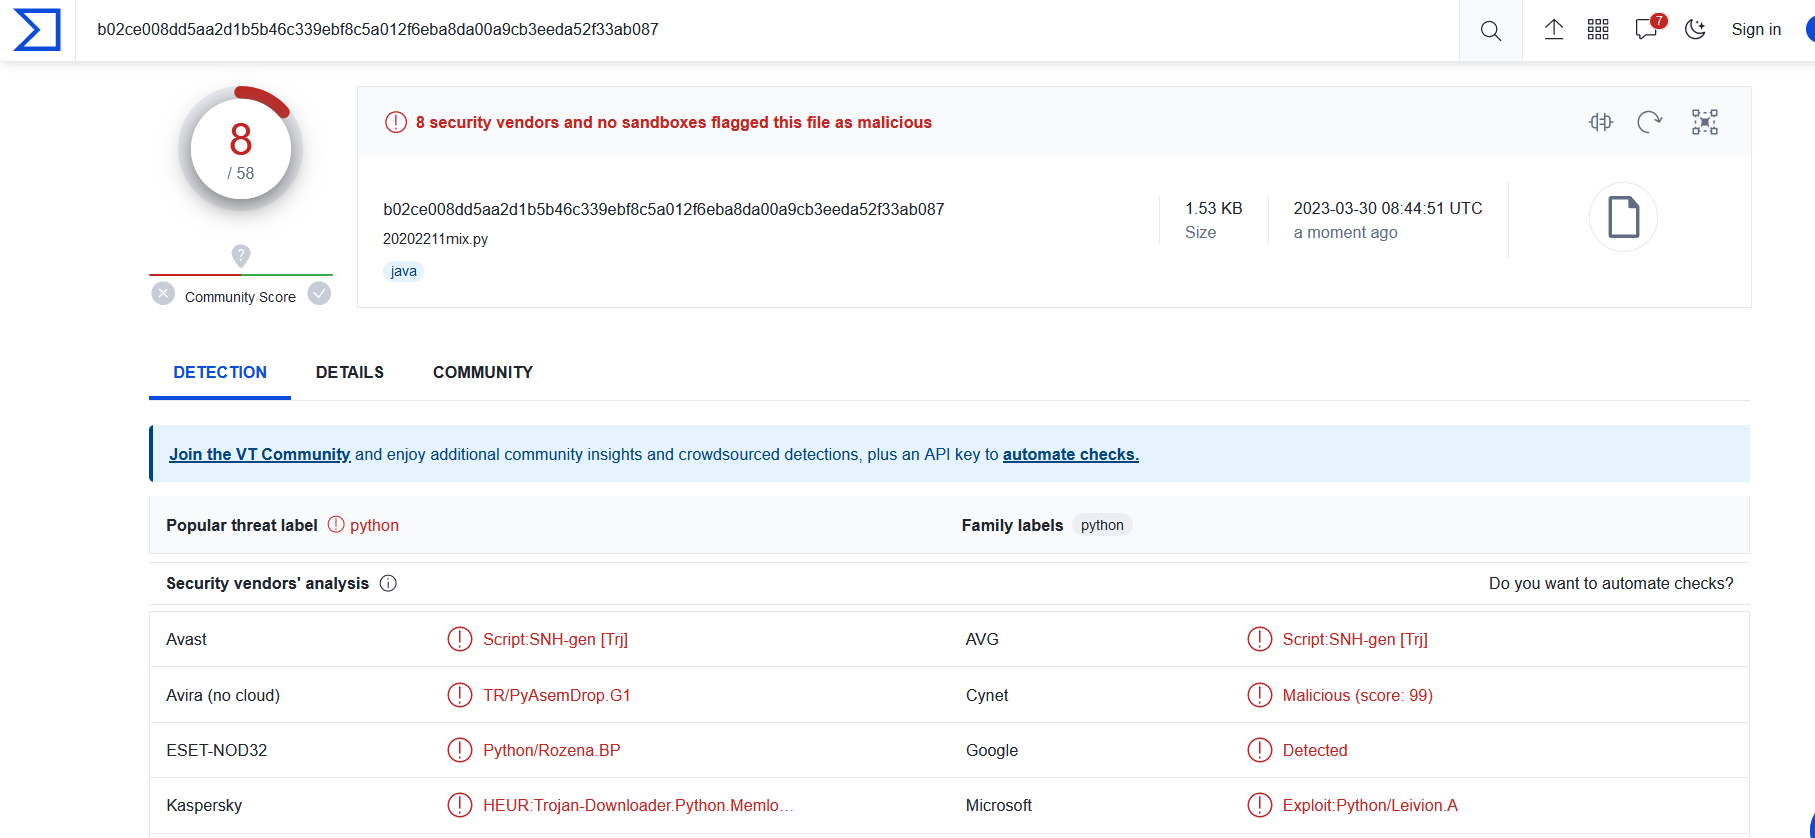The image size is (1815, 838).
Task: Click the Sign in link
Action: [x=1756, y=30]
